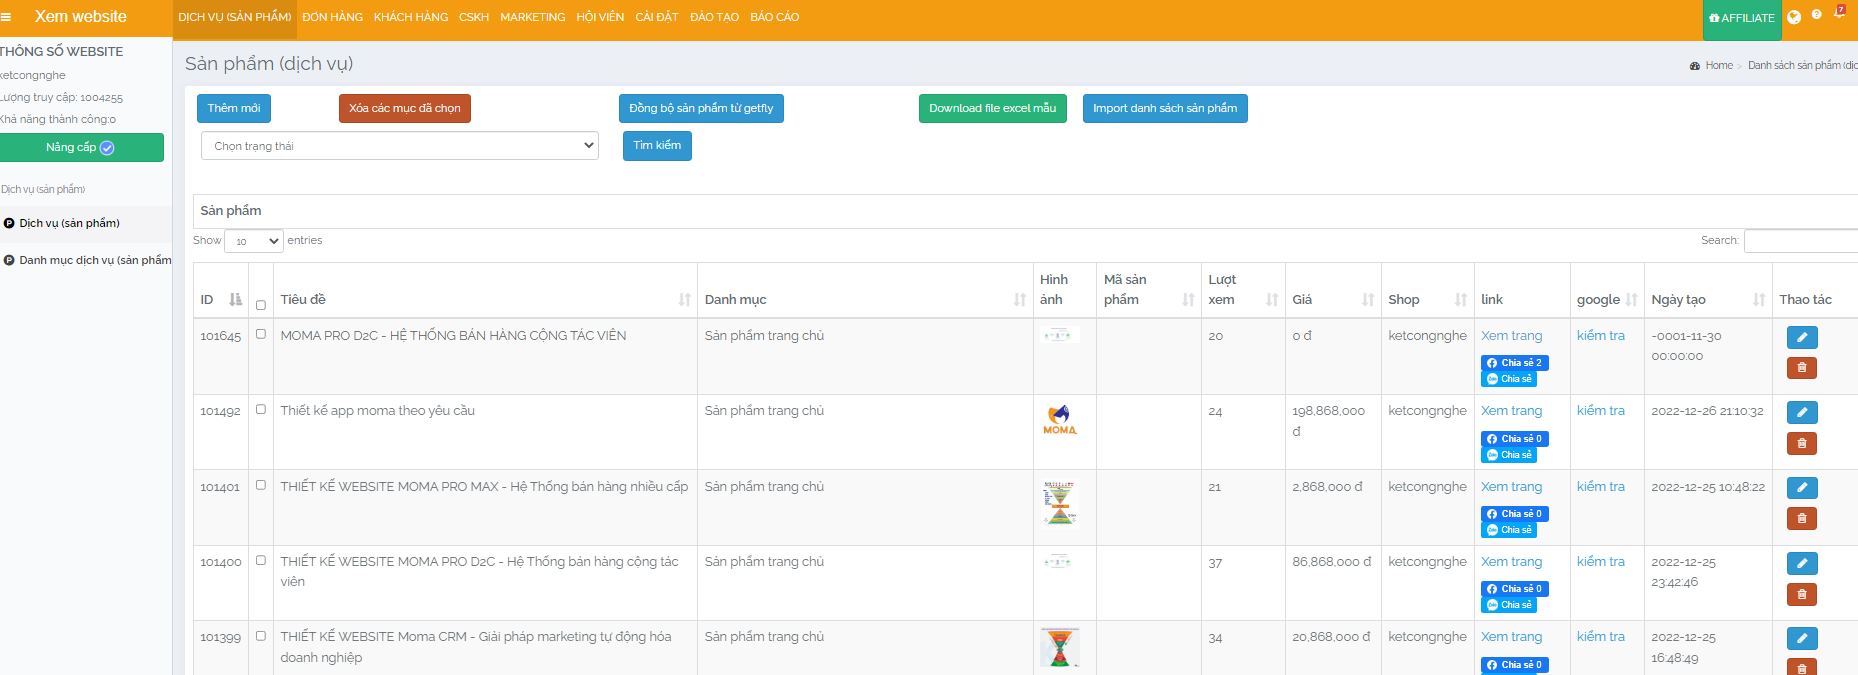Click the edit pencil icon for product 101645
Viewport: 1858px width, 675px height.
click(1801, 337)
